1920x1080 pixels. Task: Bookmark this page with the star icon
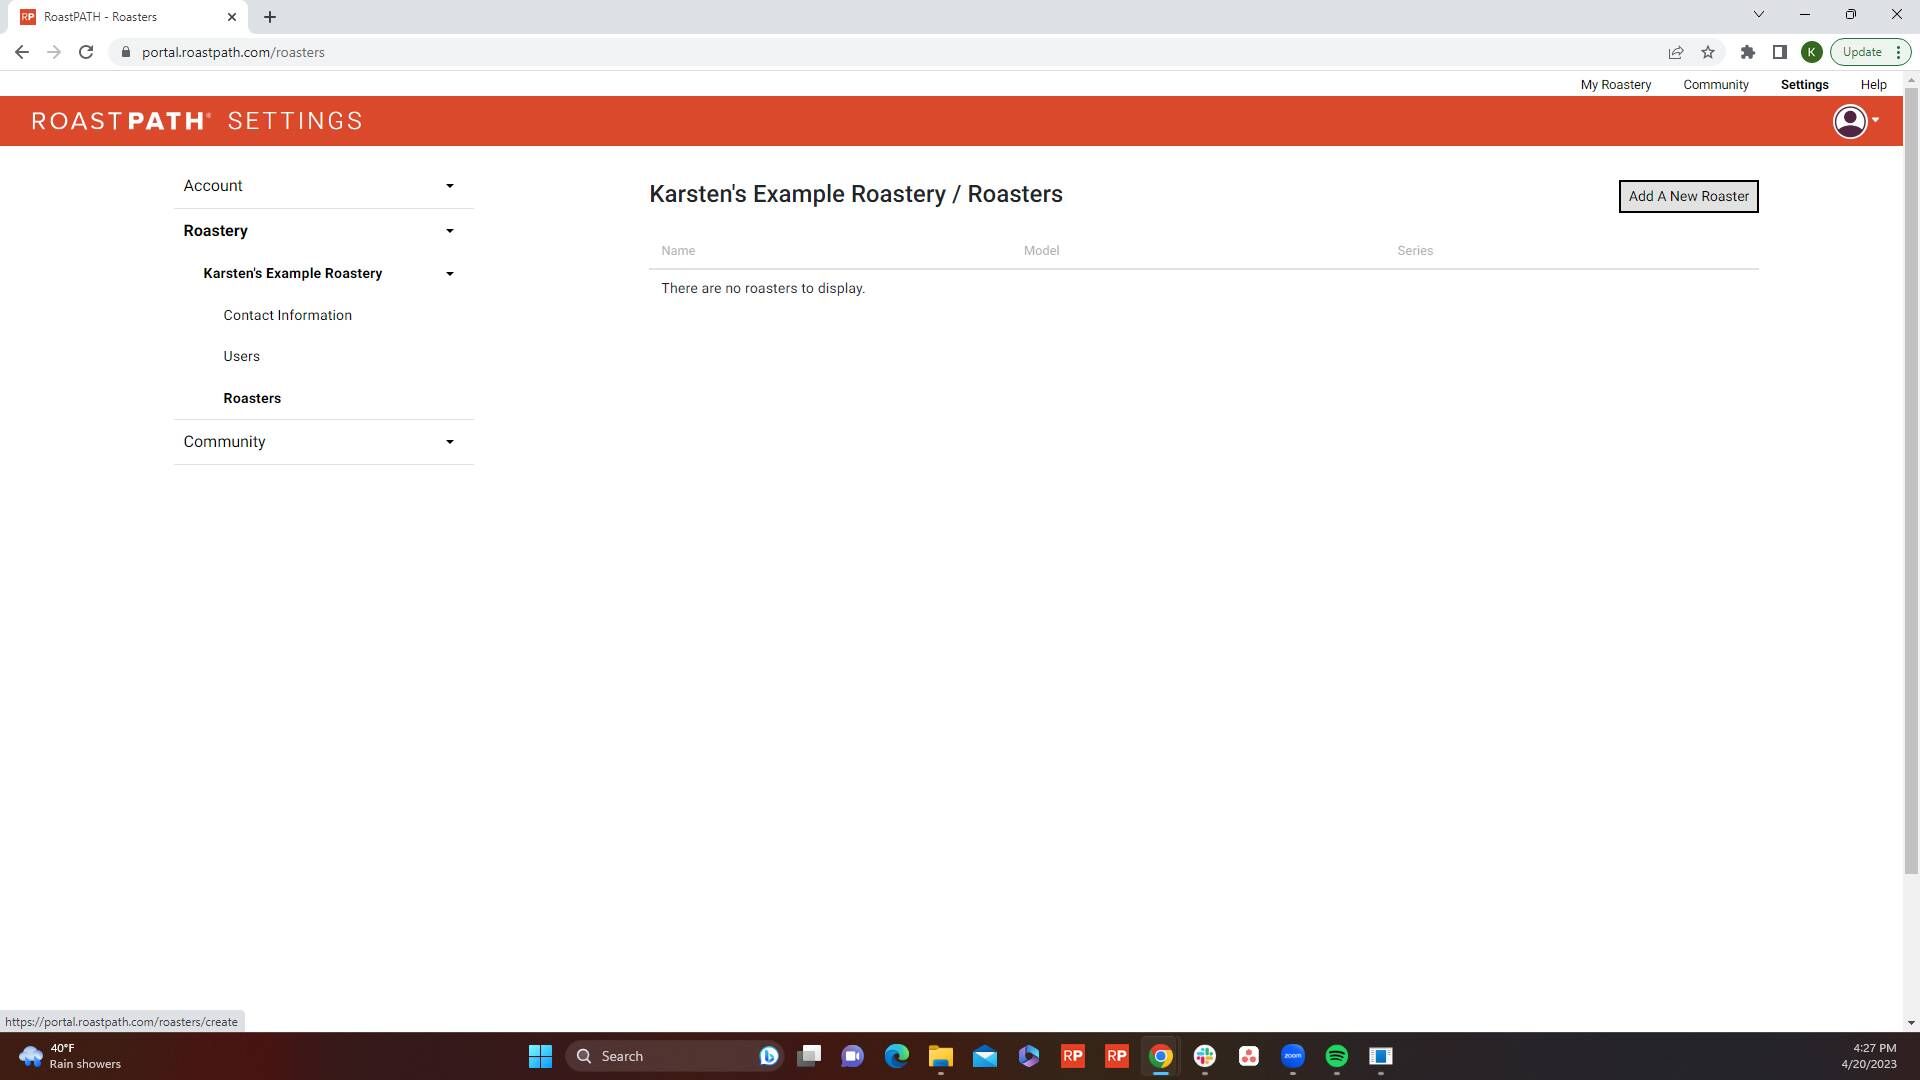pos(1708,52)
